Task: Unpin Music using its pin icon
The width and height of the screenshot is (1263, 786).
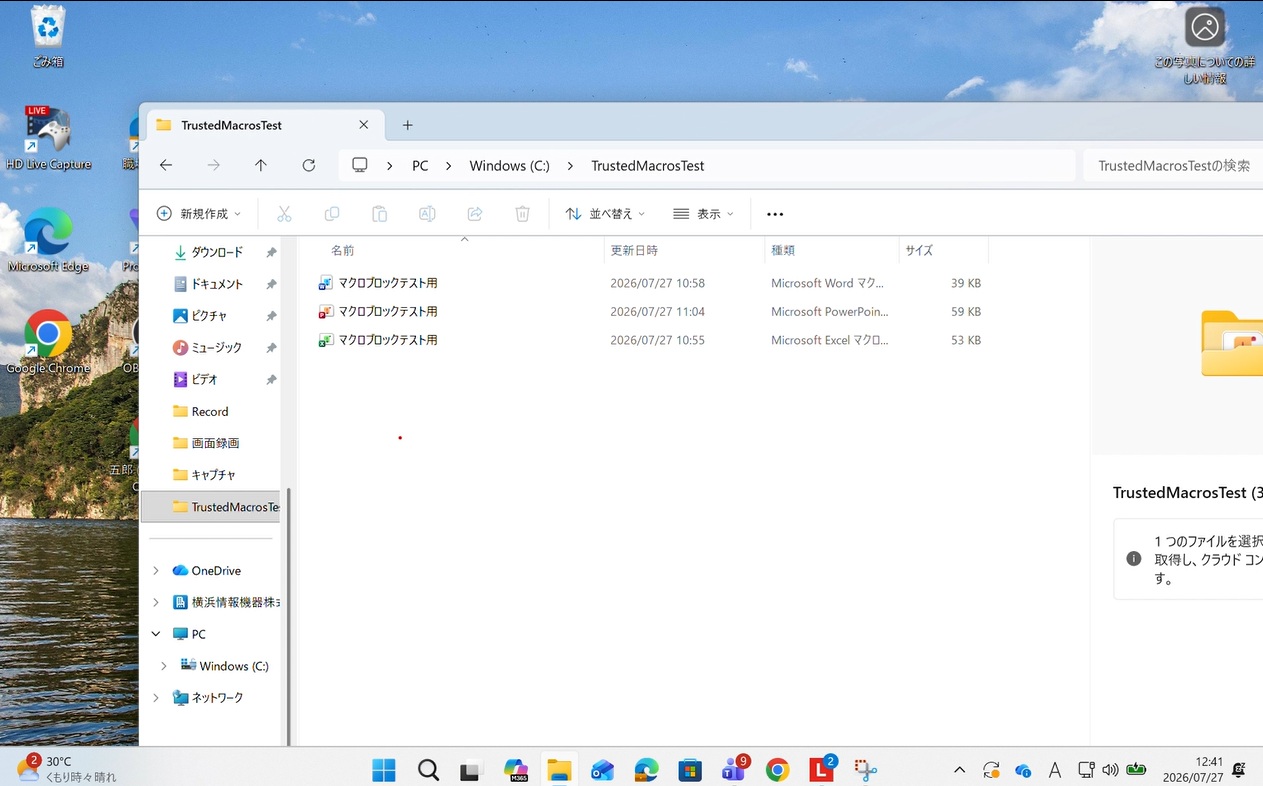Action: pos(271,348)
